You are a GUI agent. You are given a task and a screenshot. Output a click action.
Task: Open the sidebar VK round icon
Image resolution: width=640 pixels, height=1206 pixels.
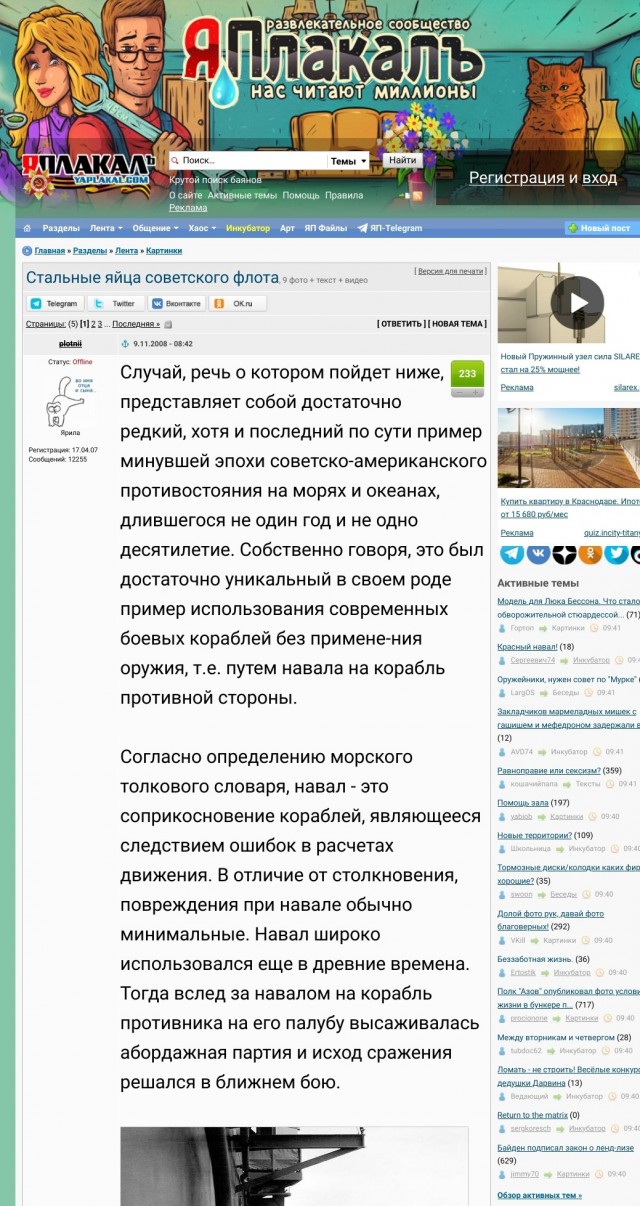[x=538, y=553]
